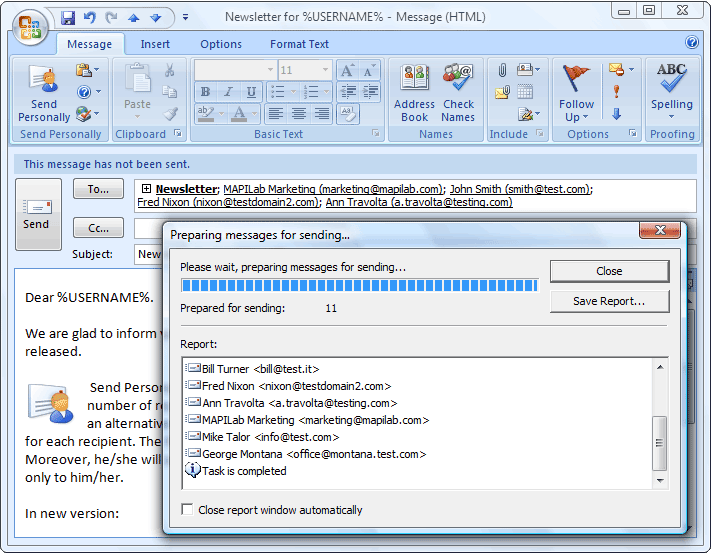Screen dimensions: 711x554
Task: Switch to the Format Text tab
Action: point(299,44)
